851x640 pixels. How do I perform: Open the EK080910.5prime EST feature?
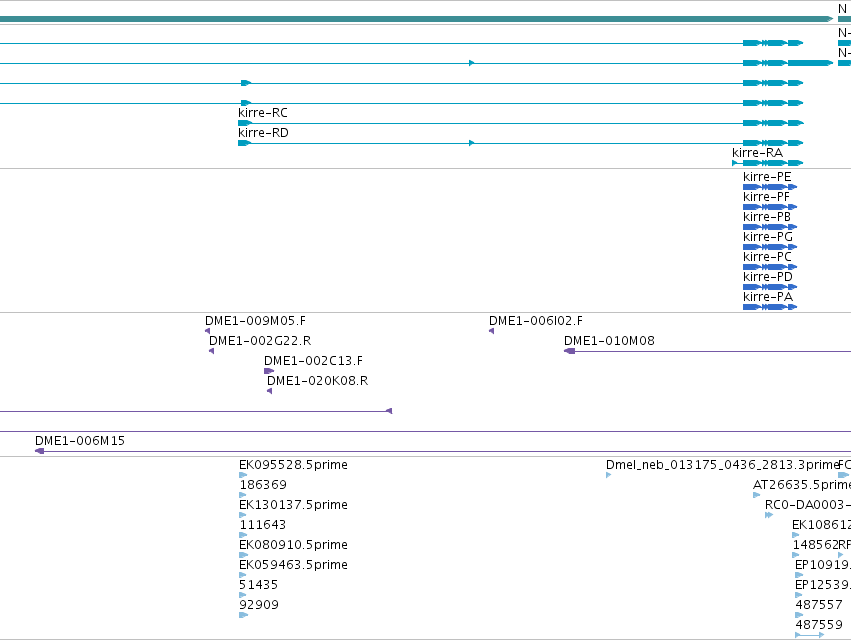[293, 545]
